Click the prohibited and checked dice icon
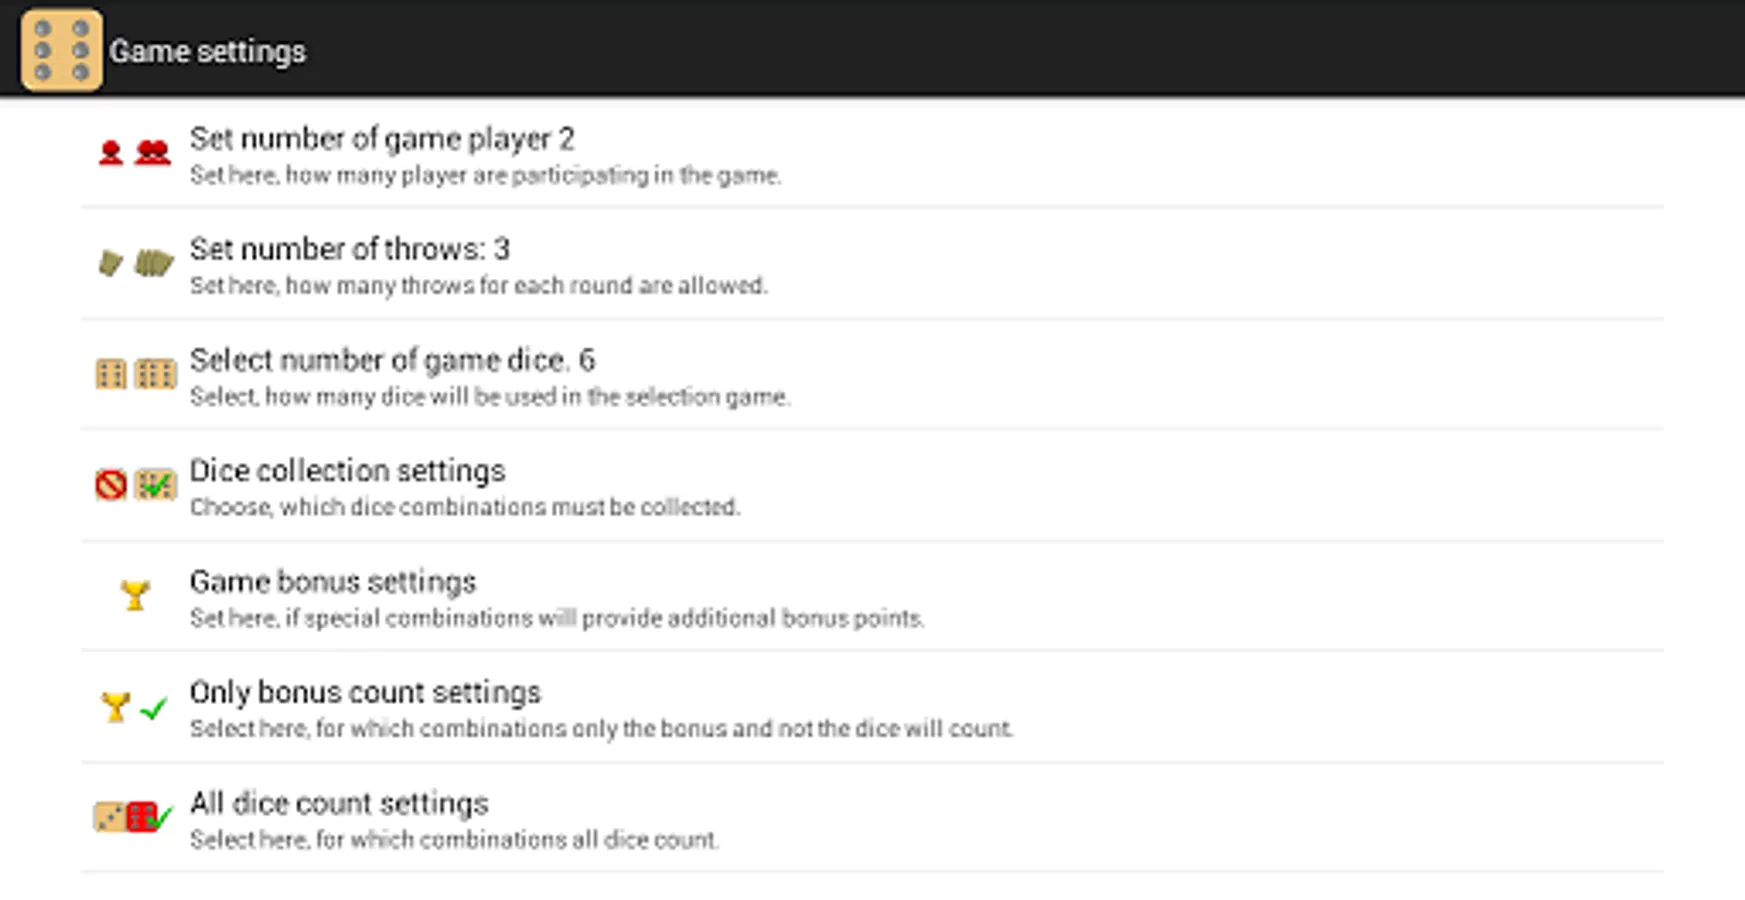This screenshot has width=1745, height=900. click(x=135, y=485)
